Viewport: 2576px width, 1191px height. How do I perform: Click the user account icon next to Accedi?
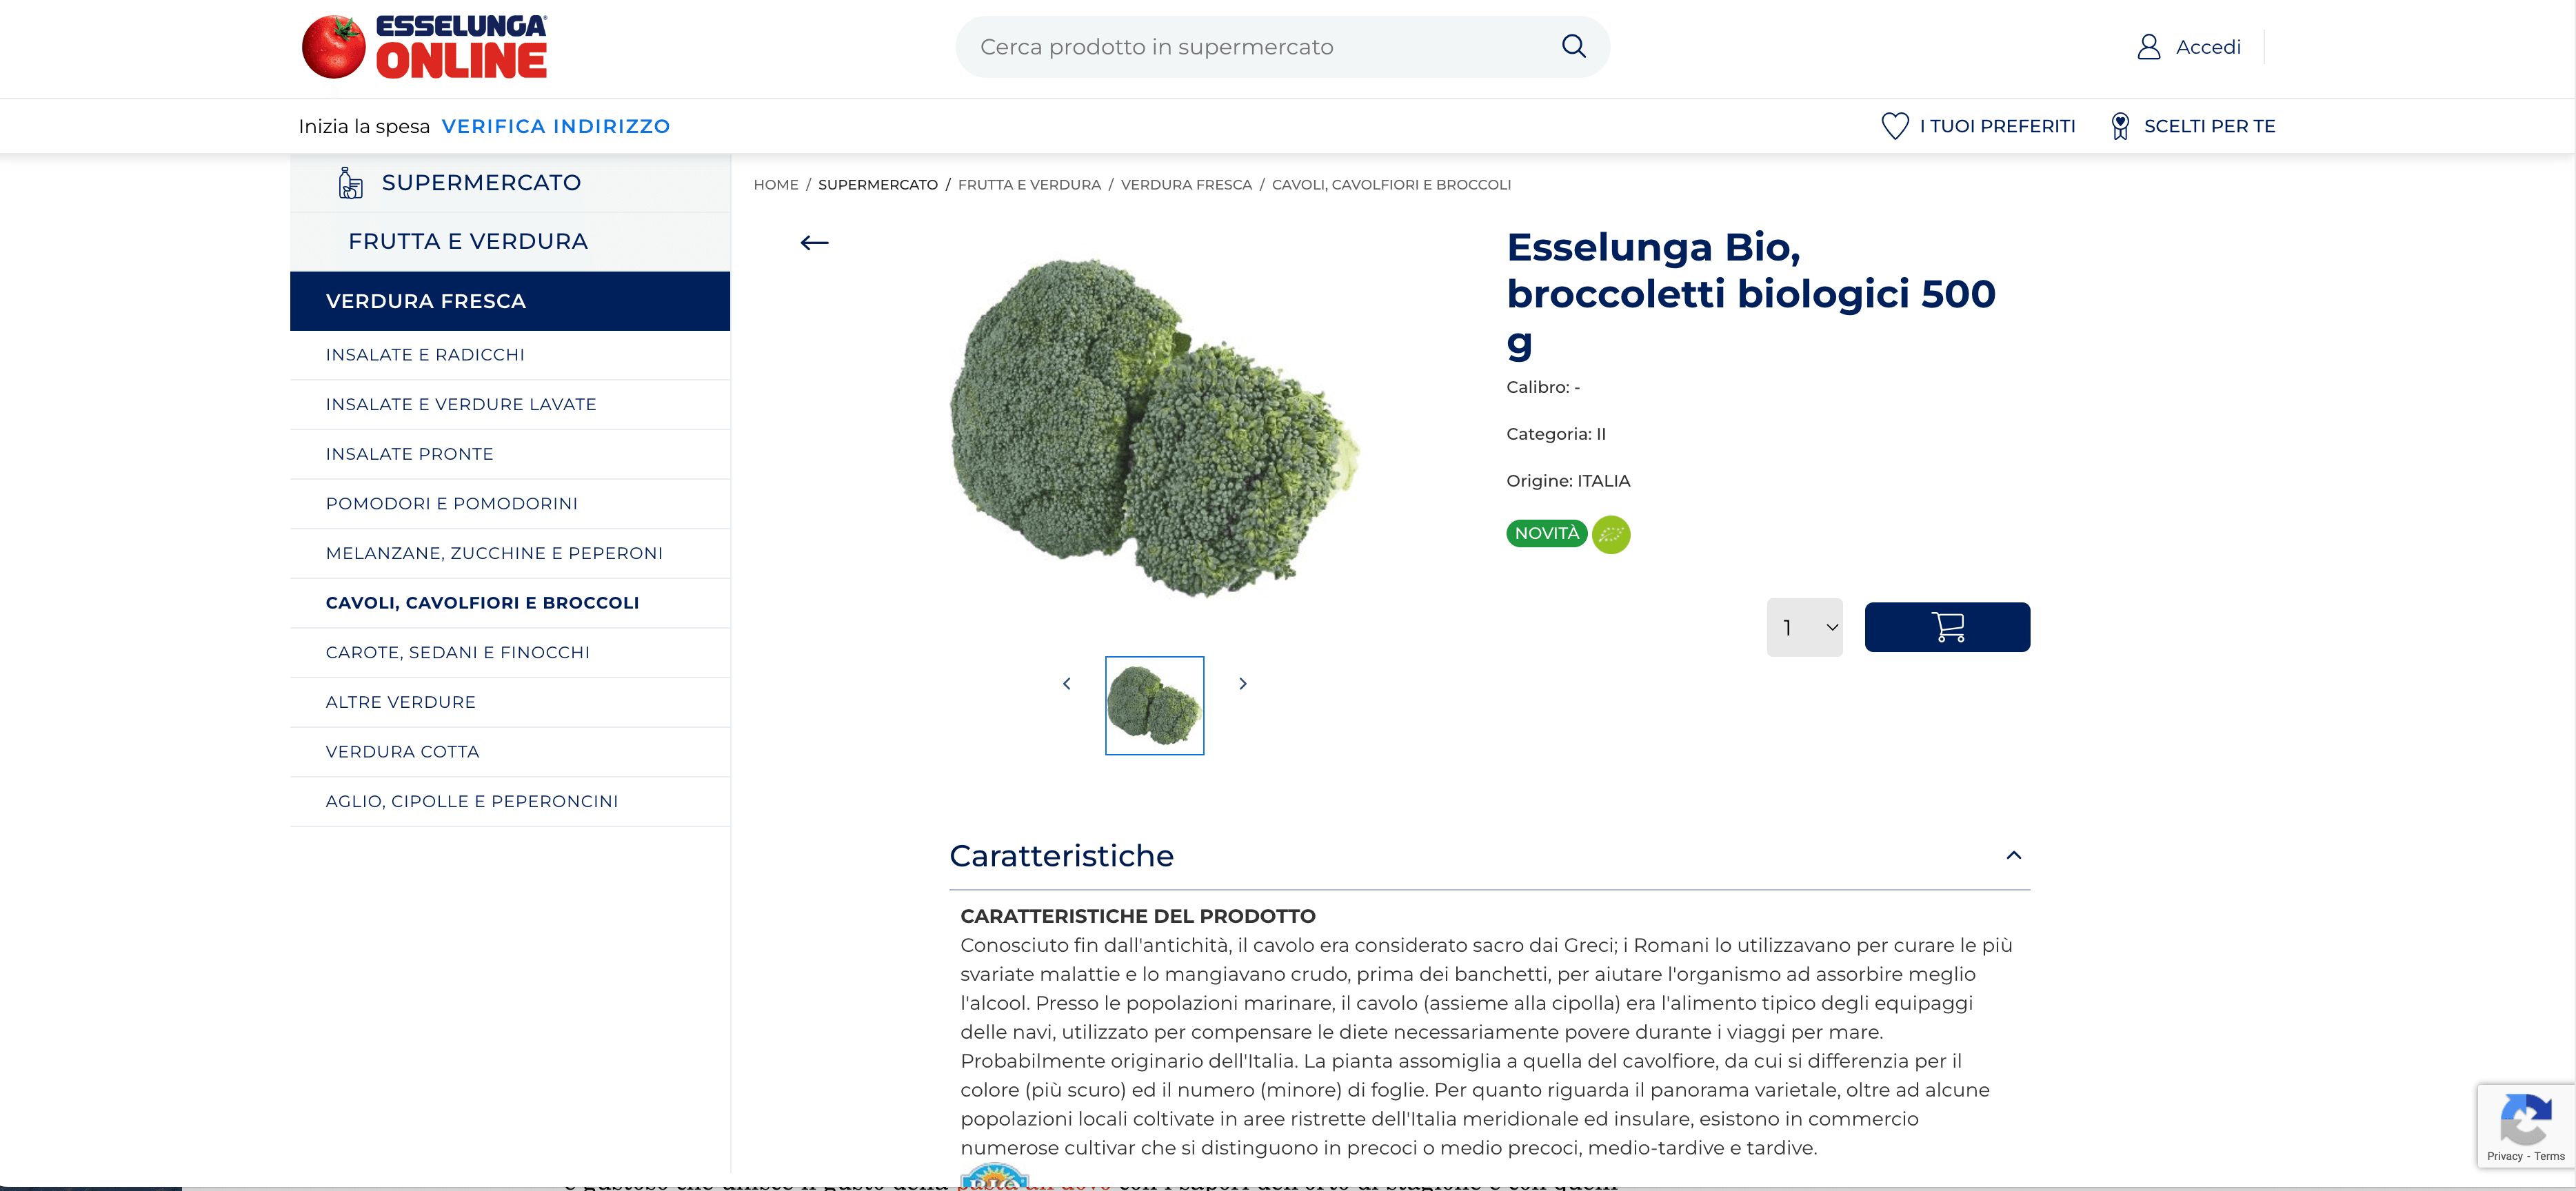click(x=2148, y=47)
